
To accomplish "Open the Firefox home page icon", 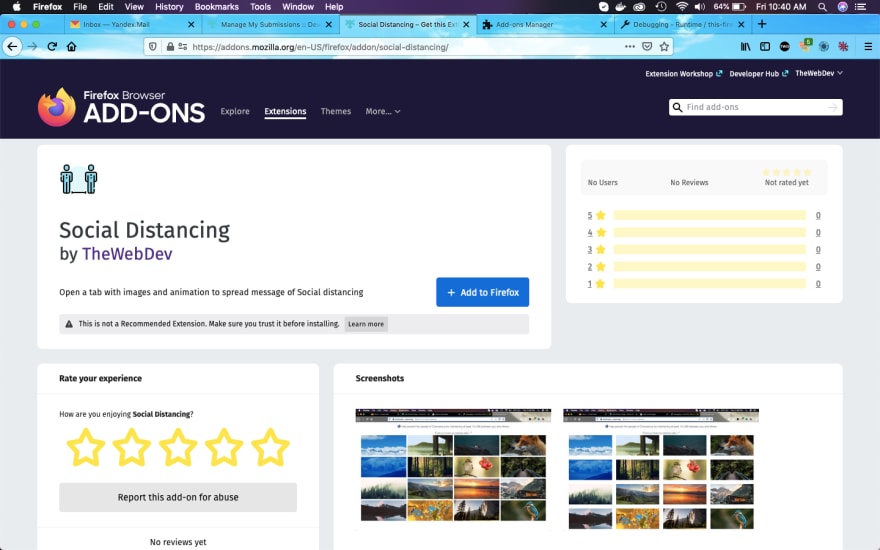I will (x=71, y=47).
